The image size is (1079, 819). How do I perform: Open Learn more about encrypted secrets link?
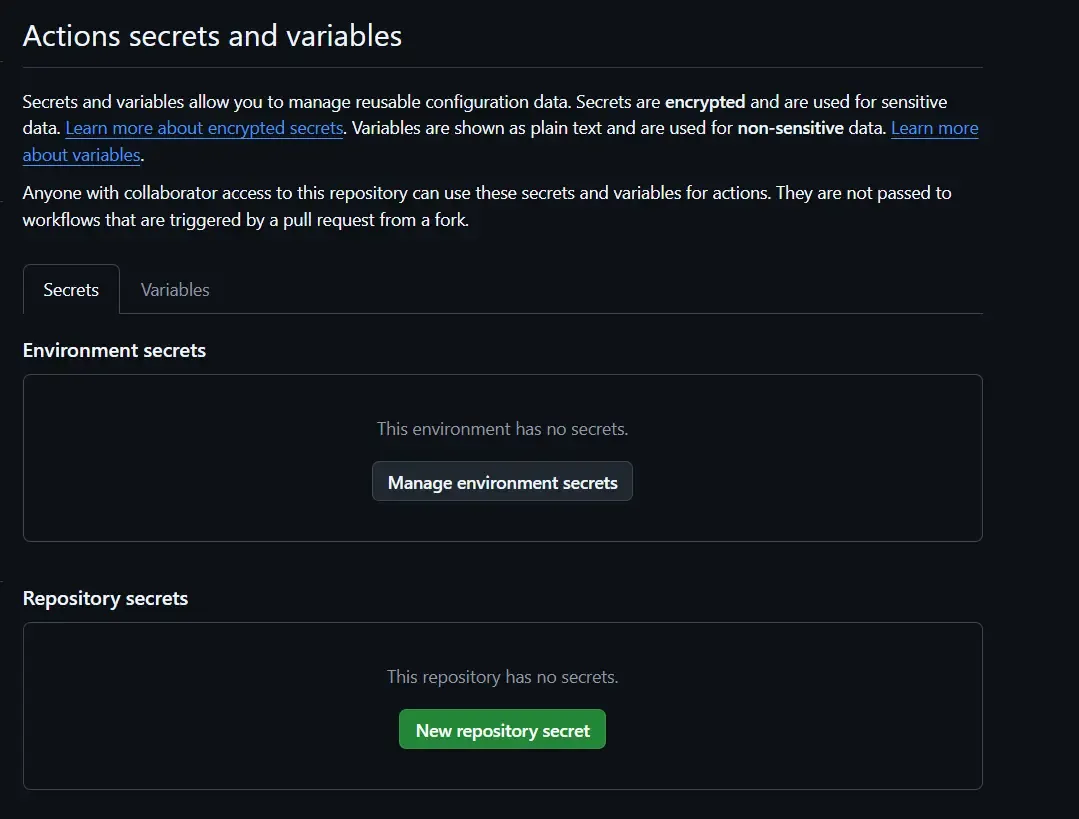click(204, 129)
